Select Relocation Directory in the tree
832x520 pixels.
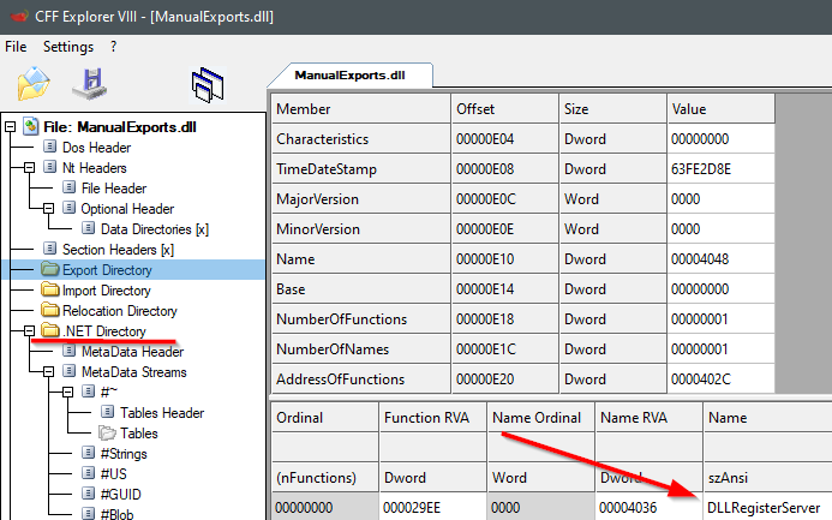click(x=120, y=310)
